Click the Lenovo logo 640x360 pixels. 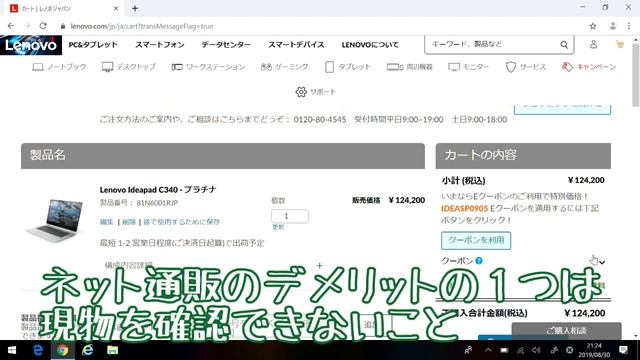tap(31, 45)
